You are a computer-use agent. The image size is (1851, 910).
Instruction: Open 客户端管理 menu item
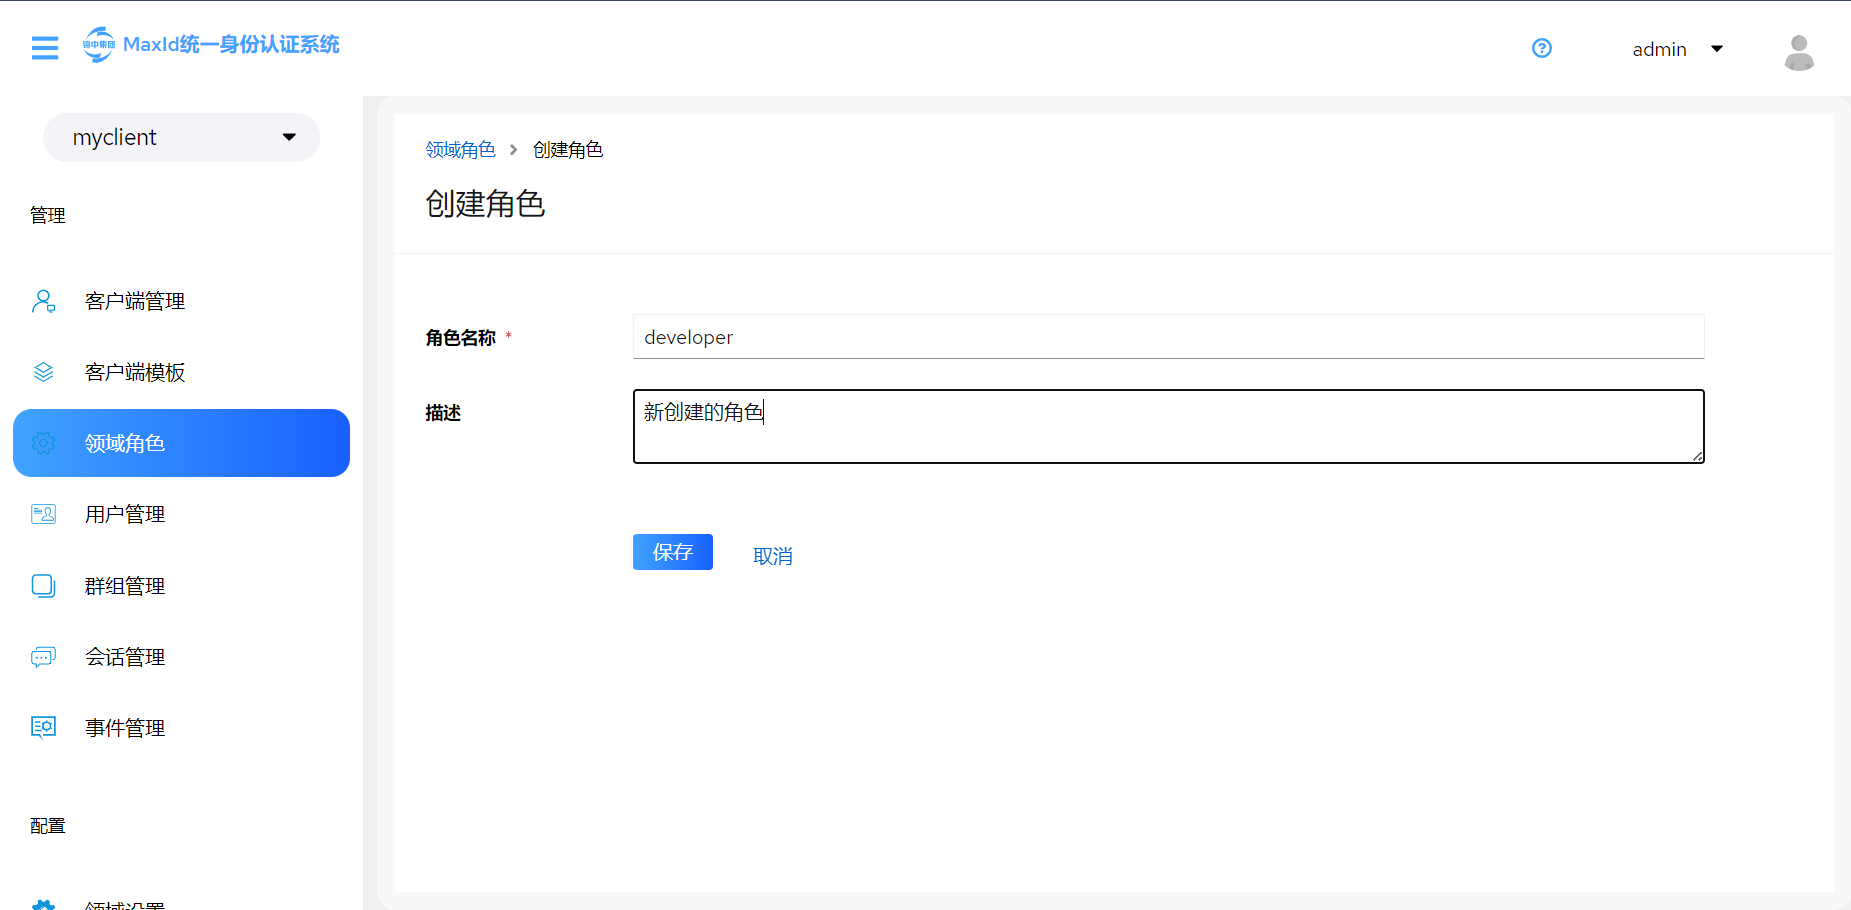[181, 301]
